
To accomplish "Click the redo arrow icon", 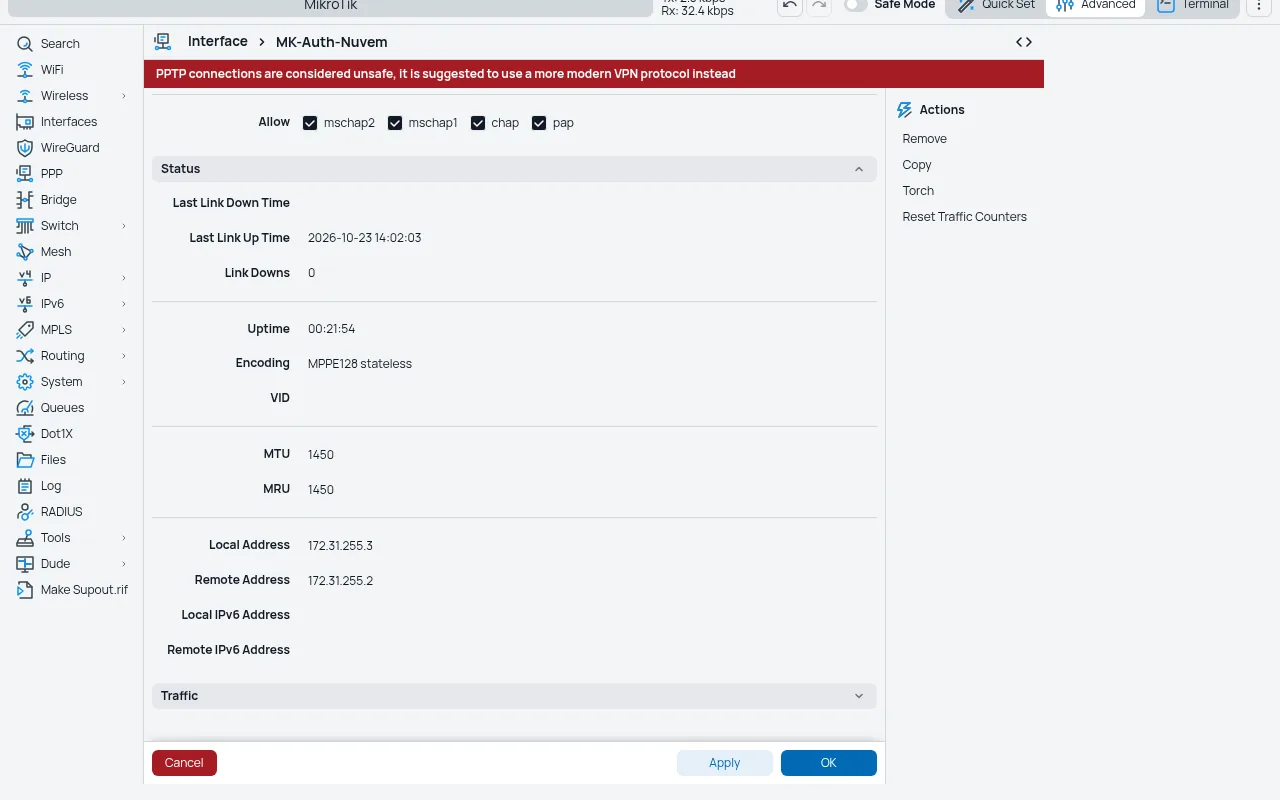I will point(819,5).
